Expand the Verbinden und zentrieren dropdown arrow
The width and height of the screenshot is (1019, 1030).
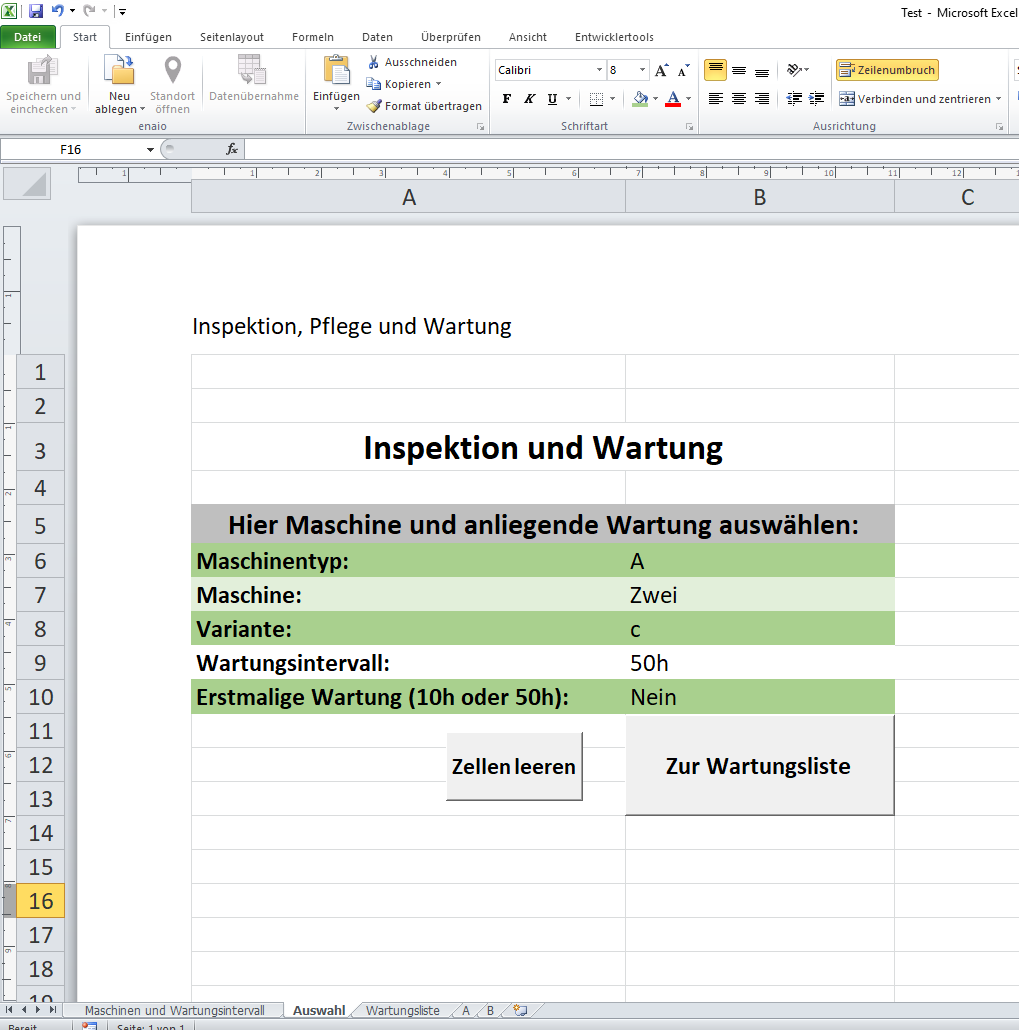[x=998, y=99]
